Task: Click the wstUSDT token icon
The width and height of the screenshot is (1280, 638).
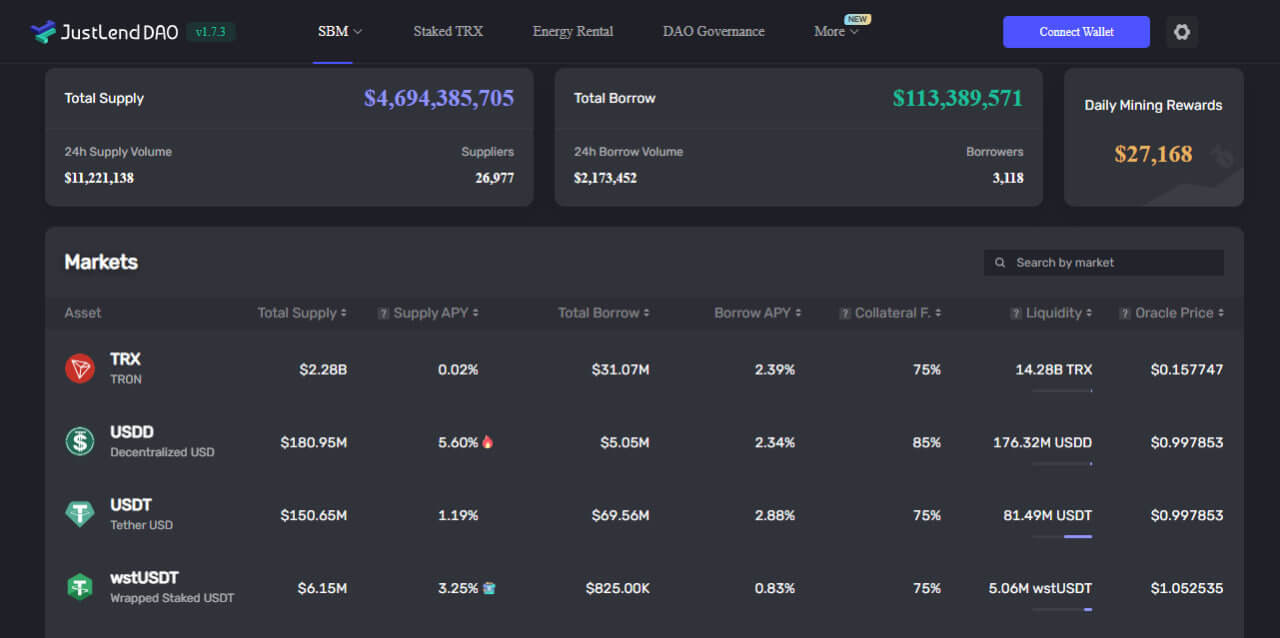Action: tap(80, 588)
